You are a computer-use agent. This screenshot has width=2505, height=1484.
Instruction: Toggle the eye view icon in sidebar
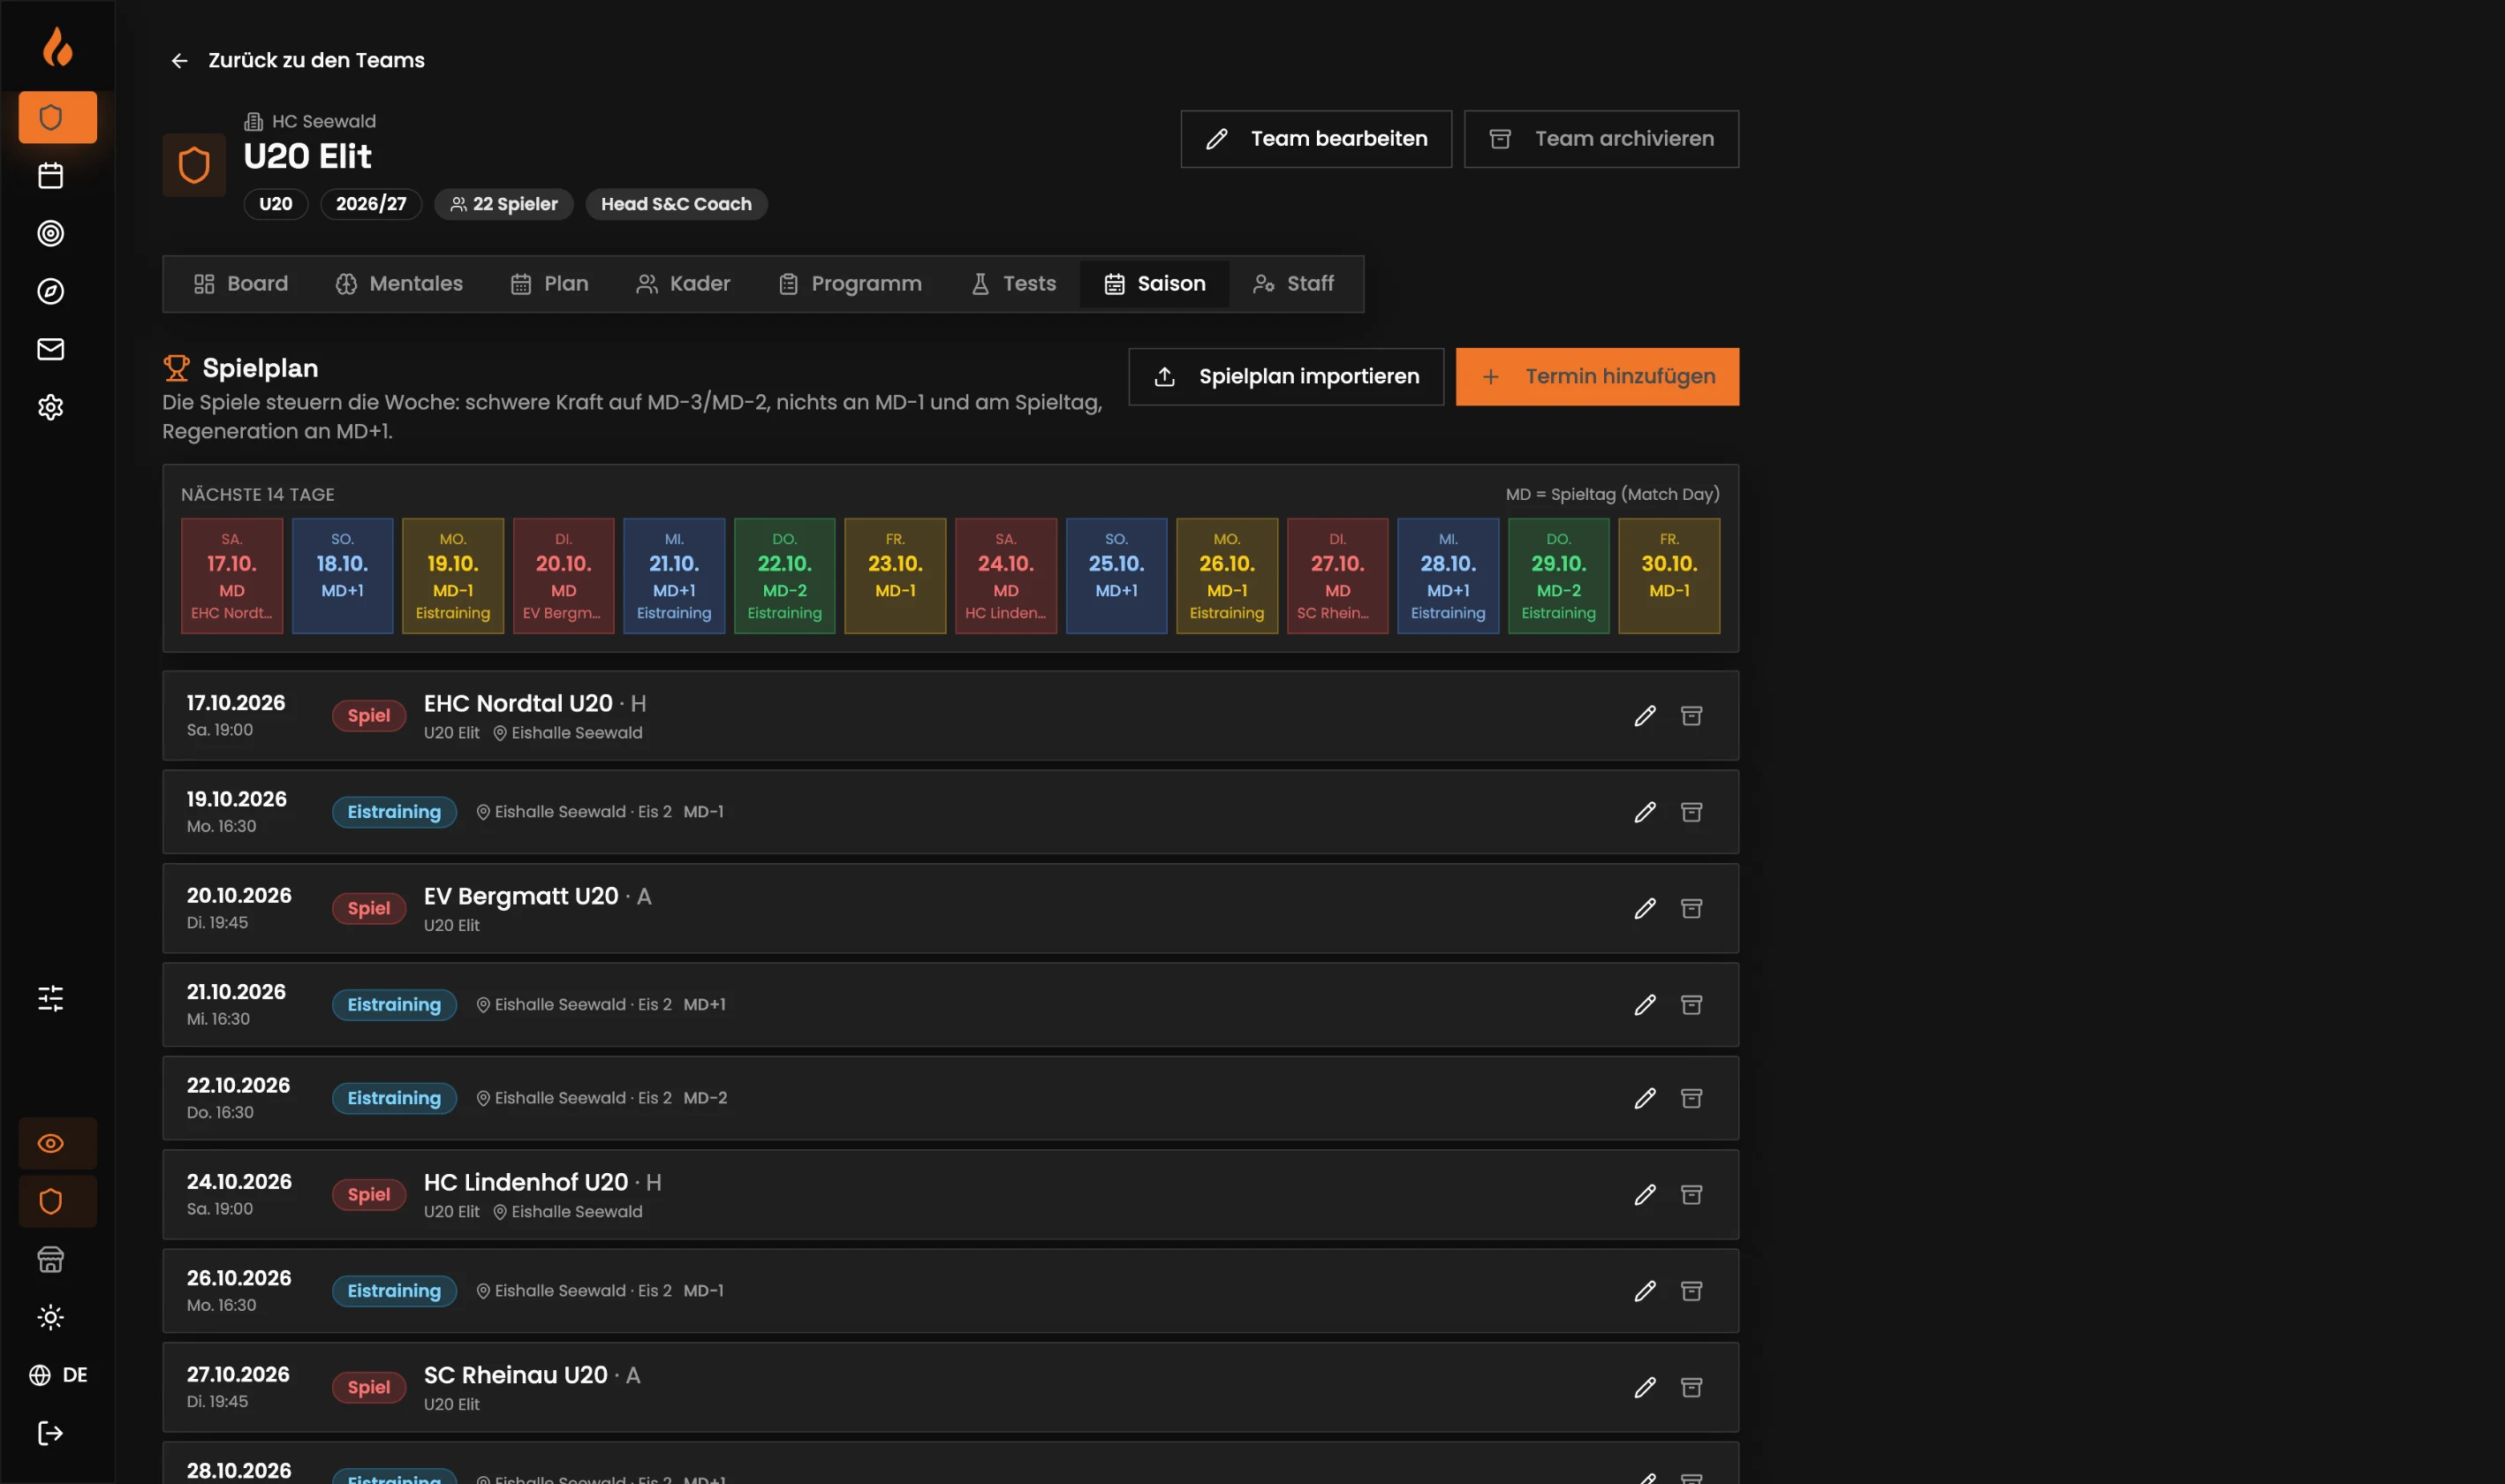57,1143
